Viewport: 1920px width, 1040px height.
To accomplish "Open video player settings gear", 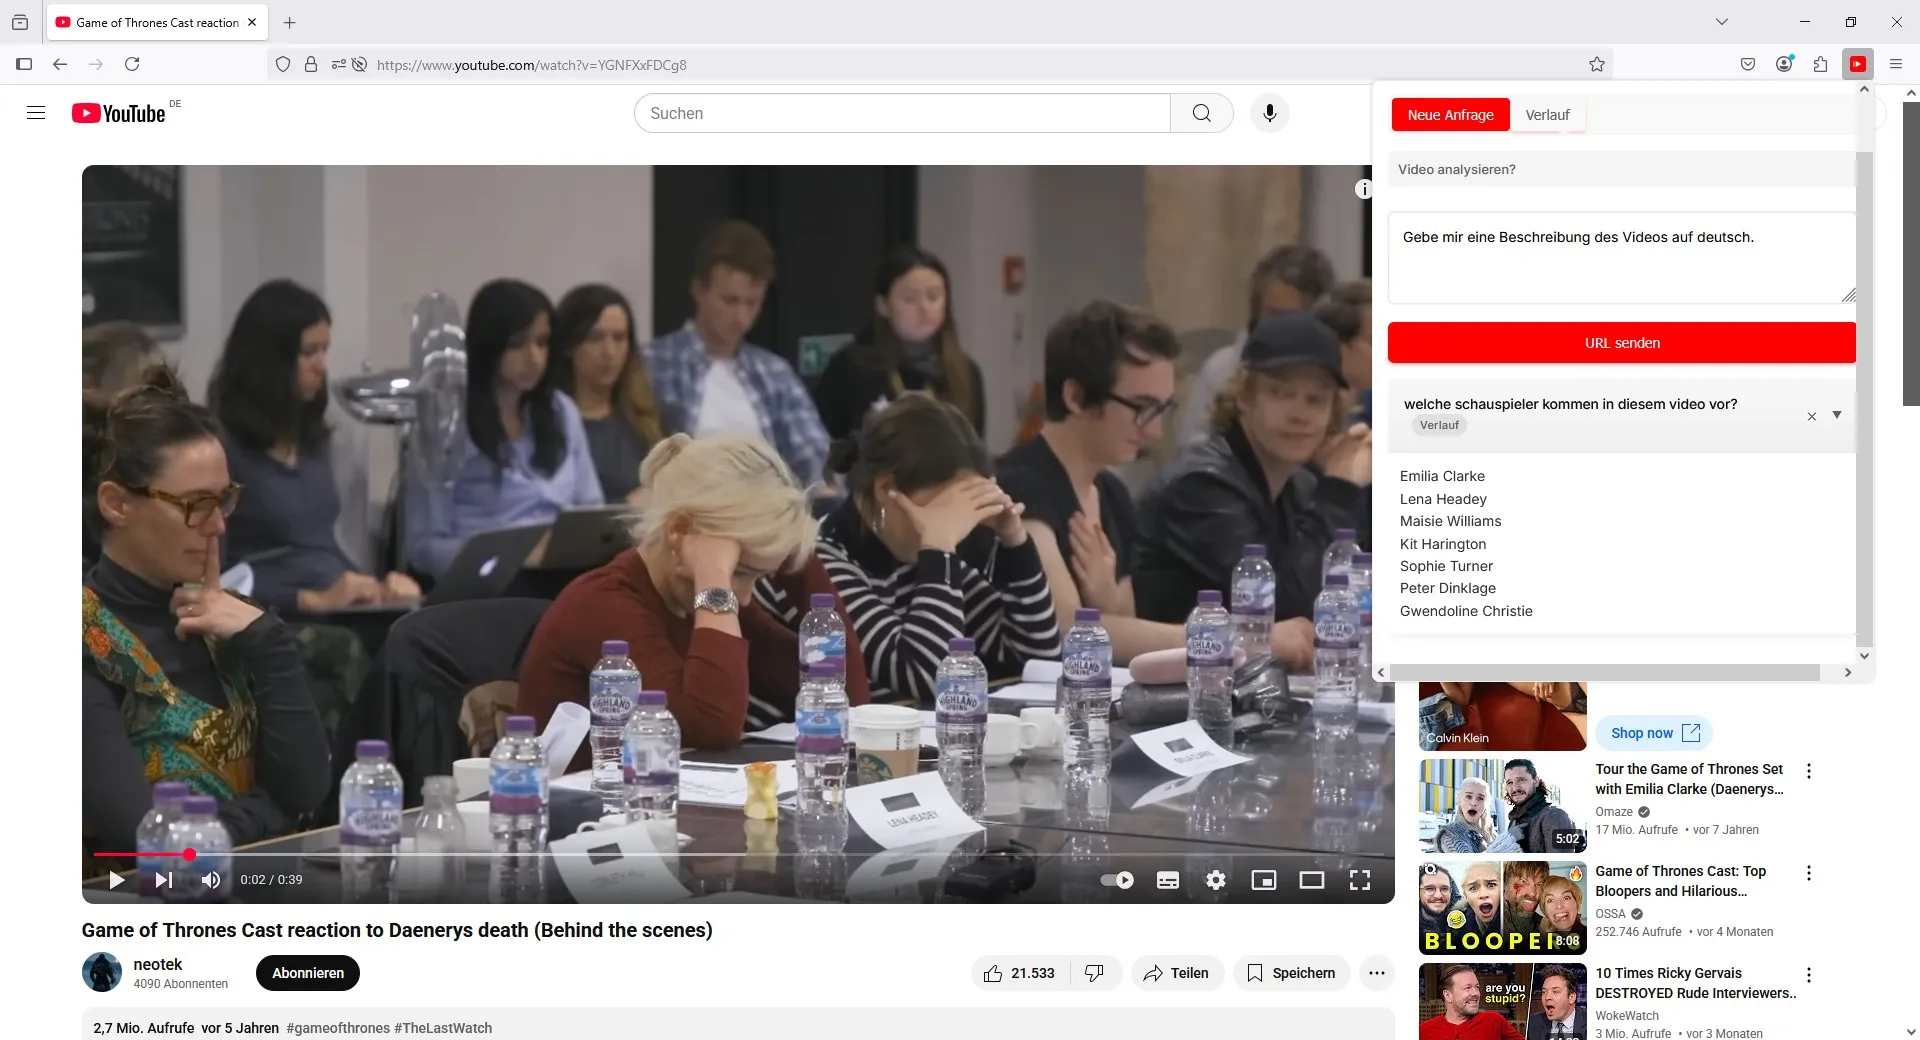I will click(1216, 880).
